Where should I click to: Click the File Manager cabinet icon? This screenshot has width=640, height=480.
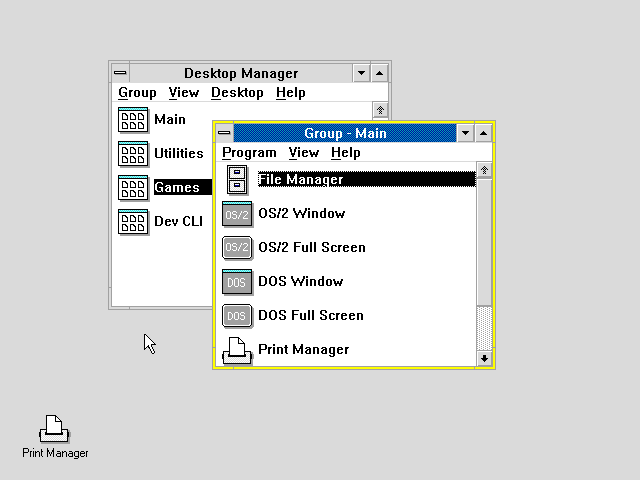(x=237, y=180)
